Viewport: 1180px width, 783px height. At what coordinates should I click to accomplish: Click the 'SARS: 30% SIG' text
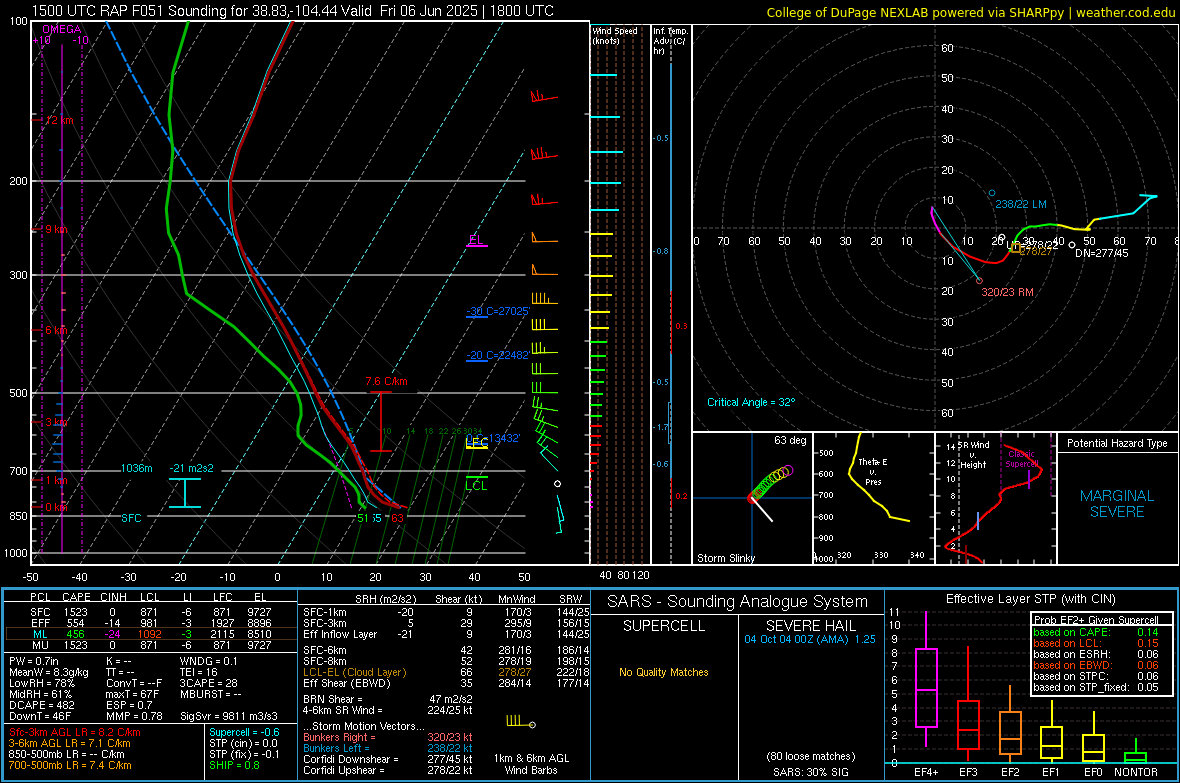810,772
